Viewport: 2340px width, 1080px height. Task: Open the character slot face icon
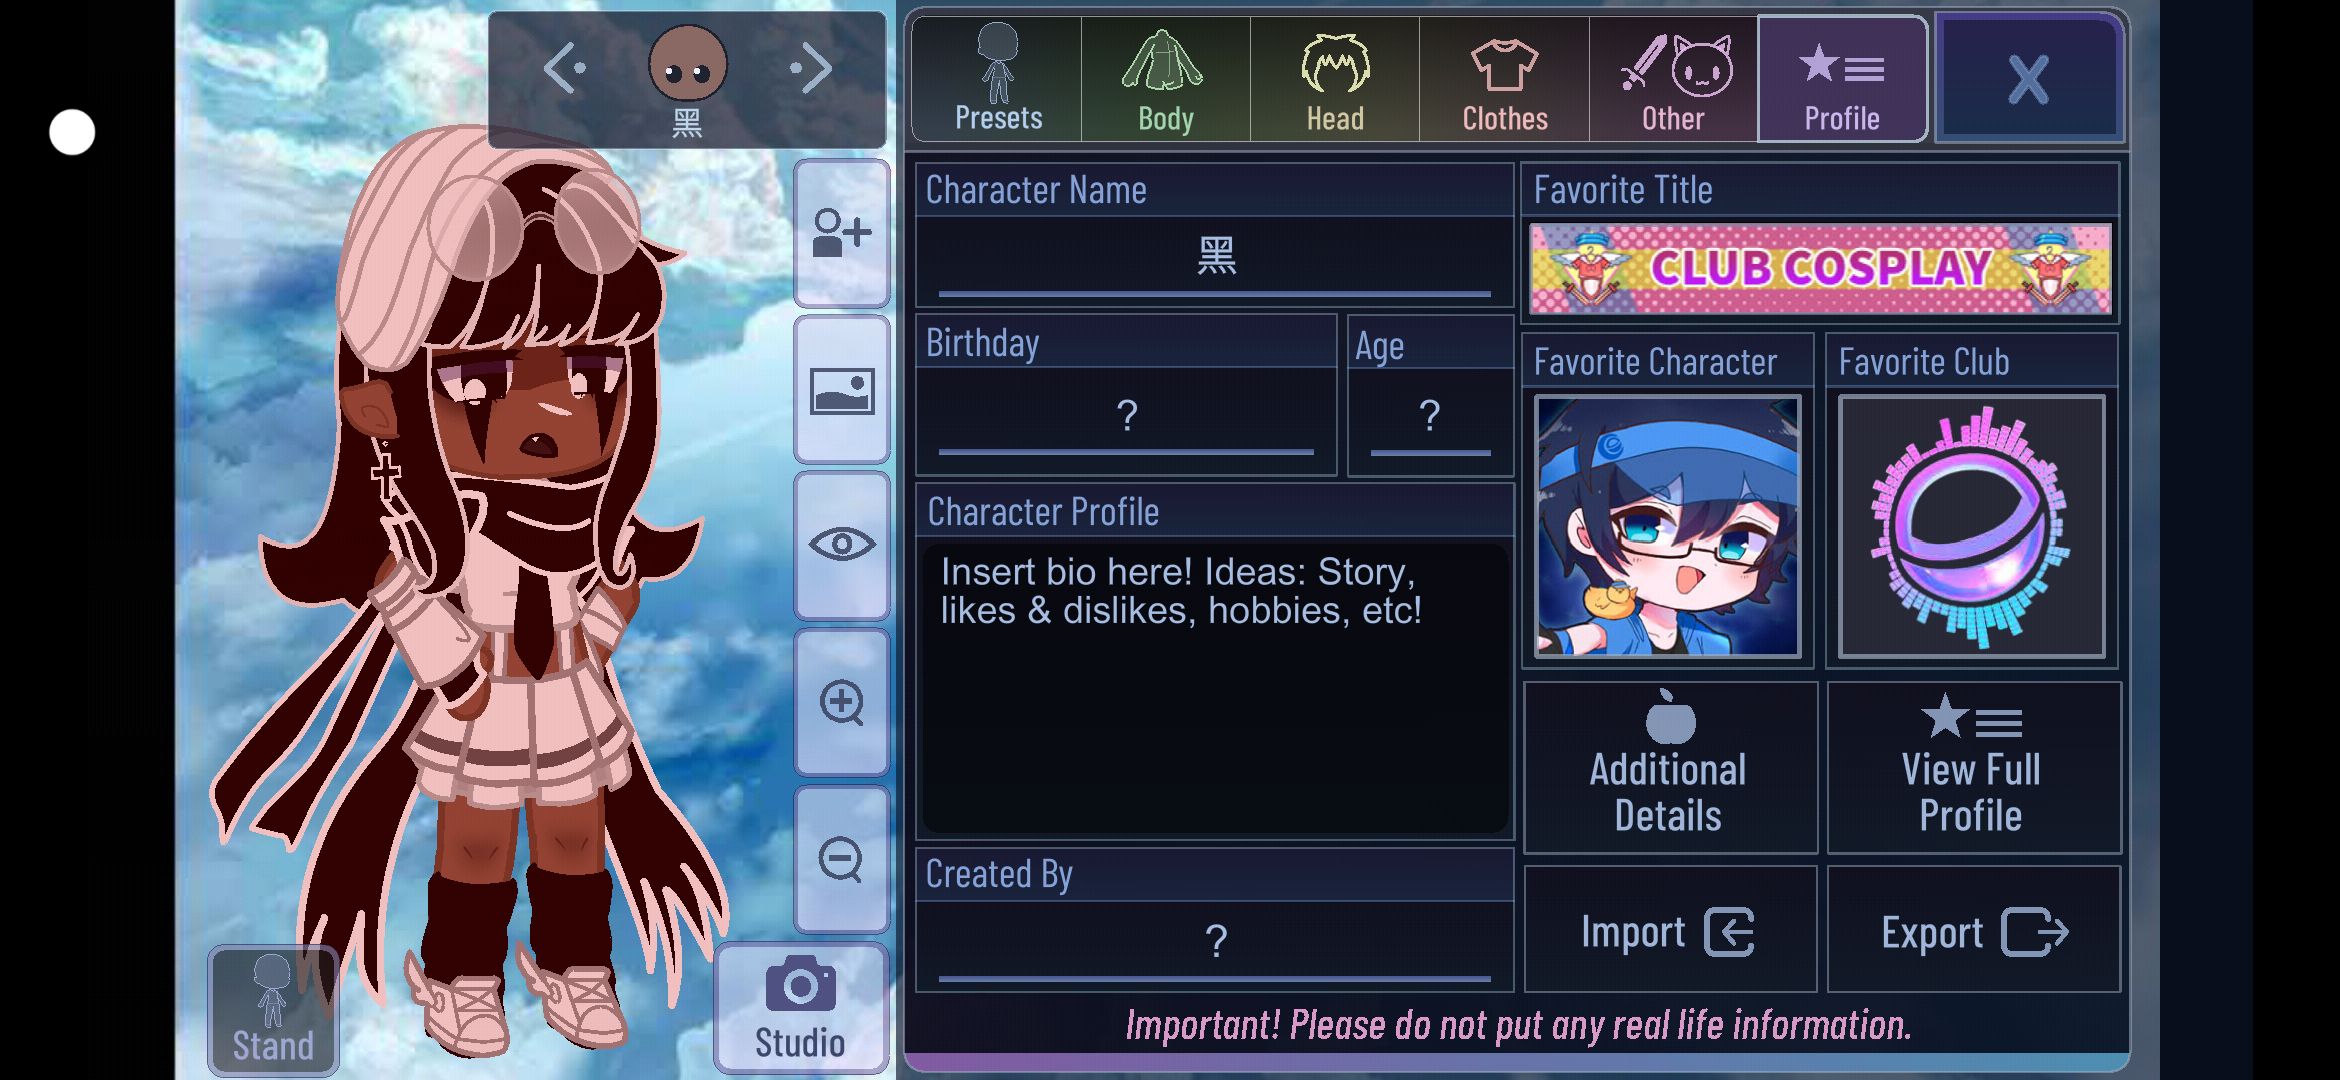pyautogui.click(x=688, y=64)
